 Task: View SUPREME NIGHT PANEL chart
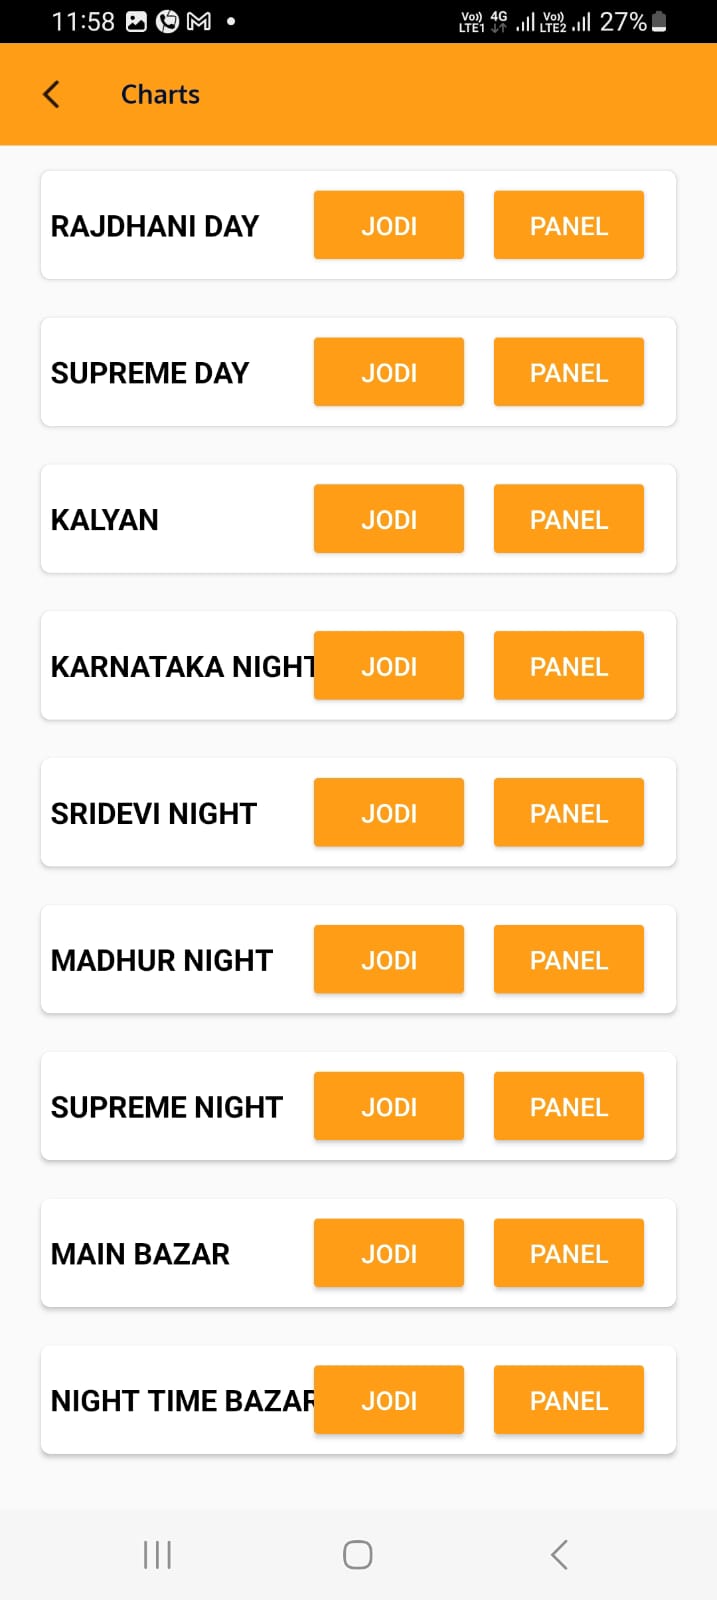click(x=569, y=1107)
